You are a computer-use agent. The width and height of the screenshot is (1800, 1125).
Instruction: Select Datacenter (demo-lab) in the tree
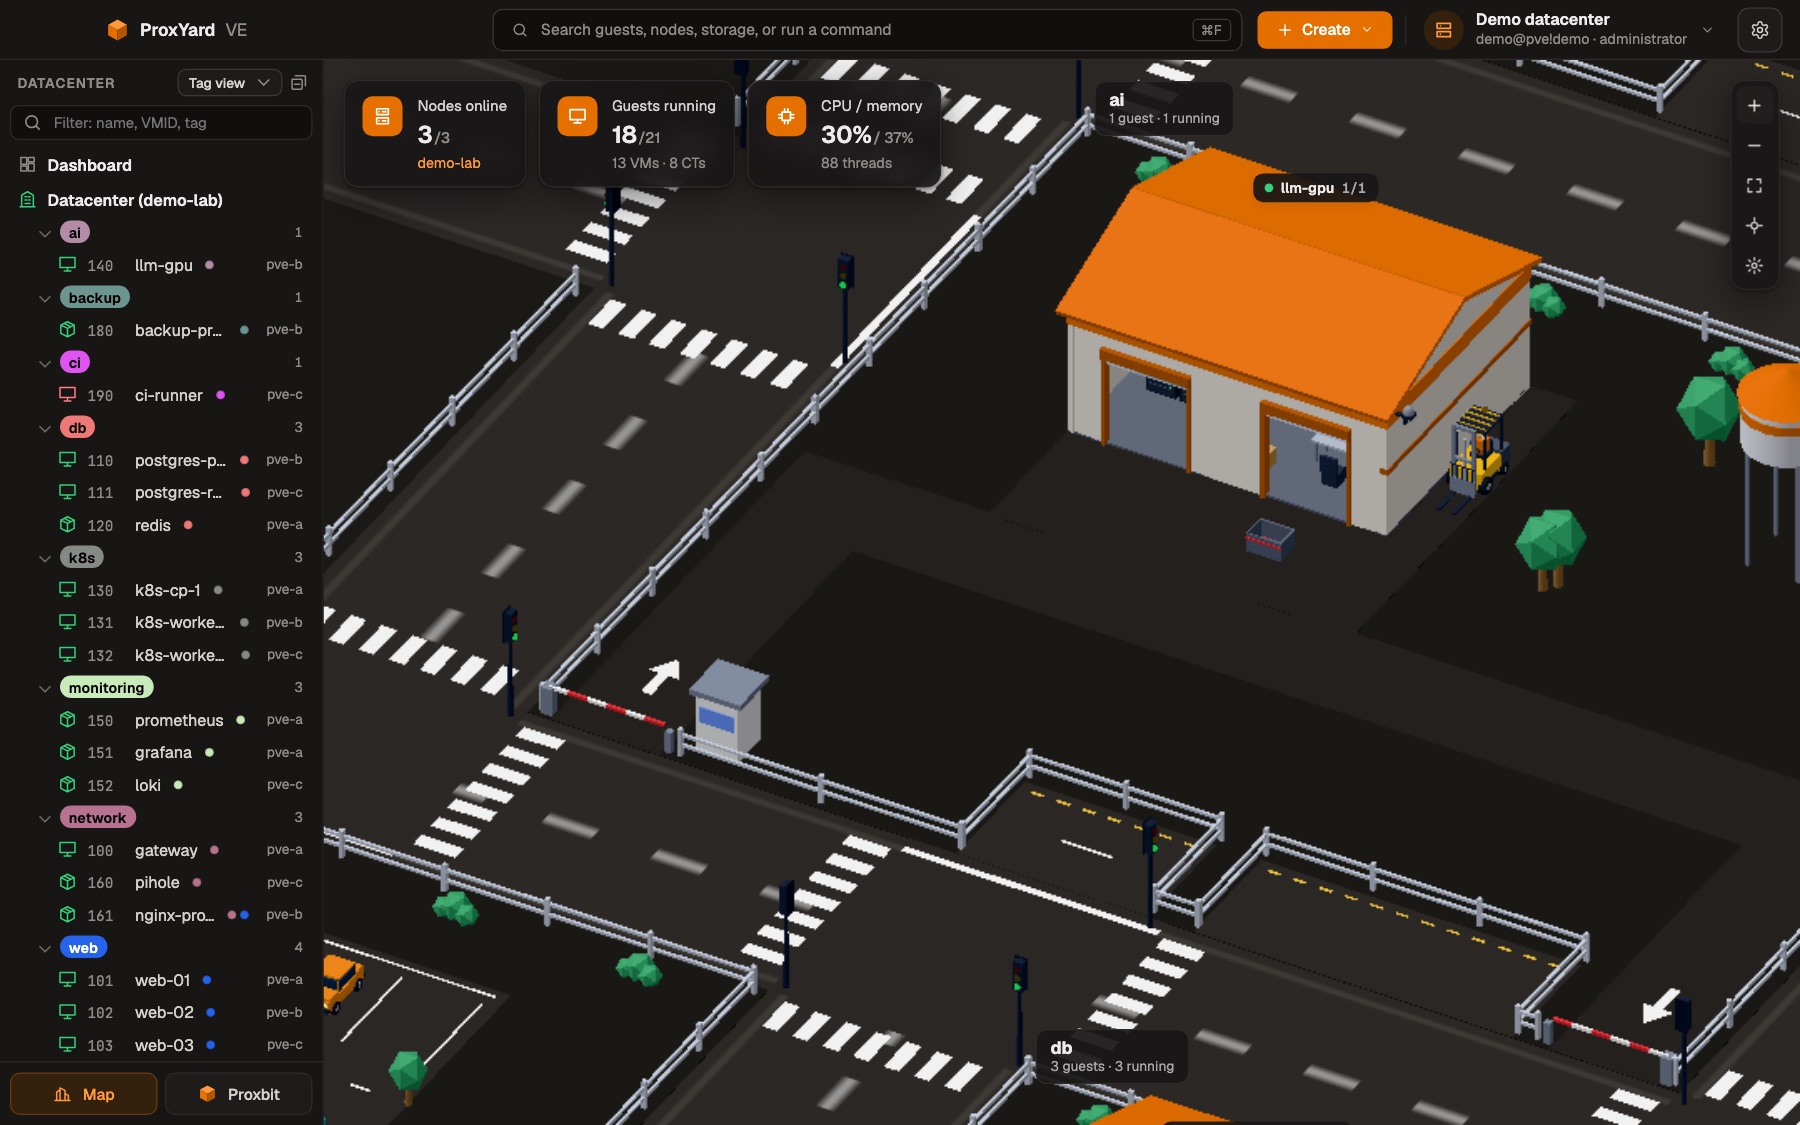coord(161,200)
